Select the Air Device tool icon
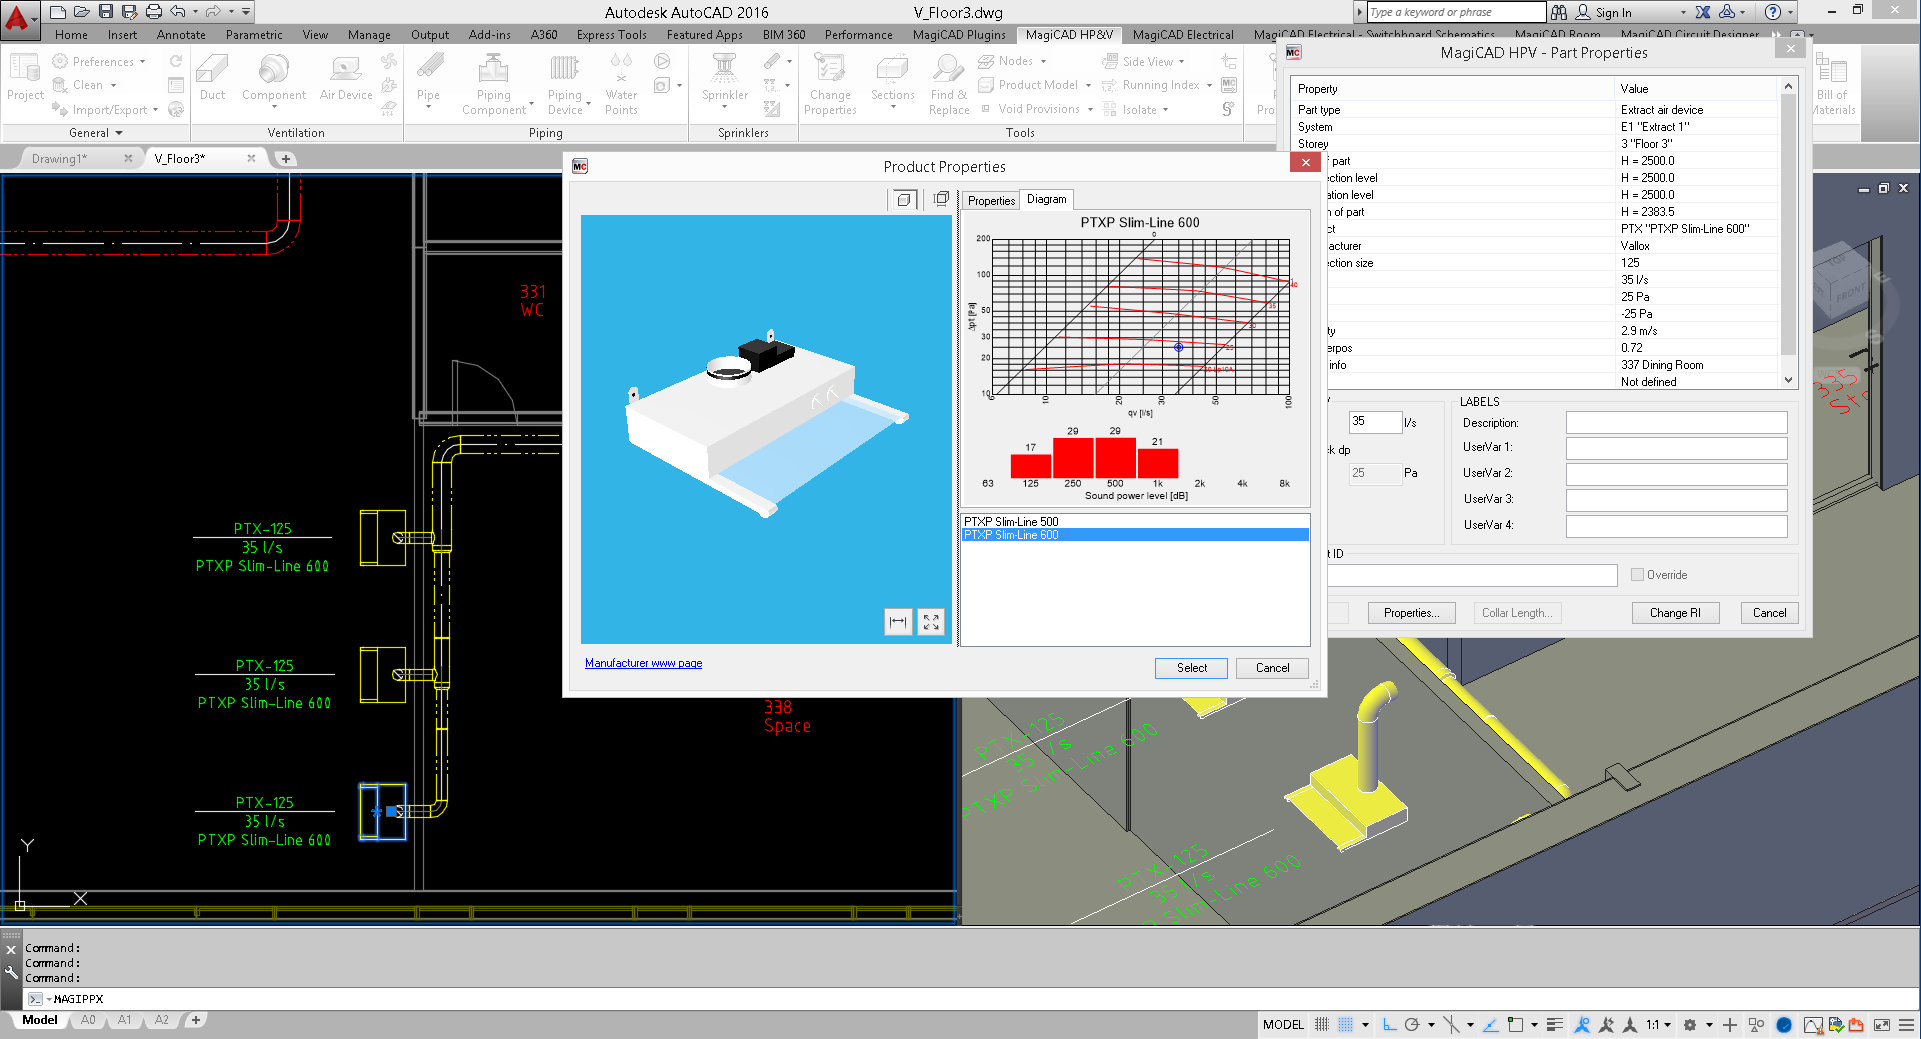This screenshot has height=1039, width=1921. click(x=346, y=78)
